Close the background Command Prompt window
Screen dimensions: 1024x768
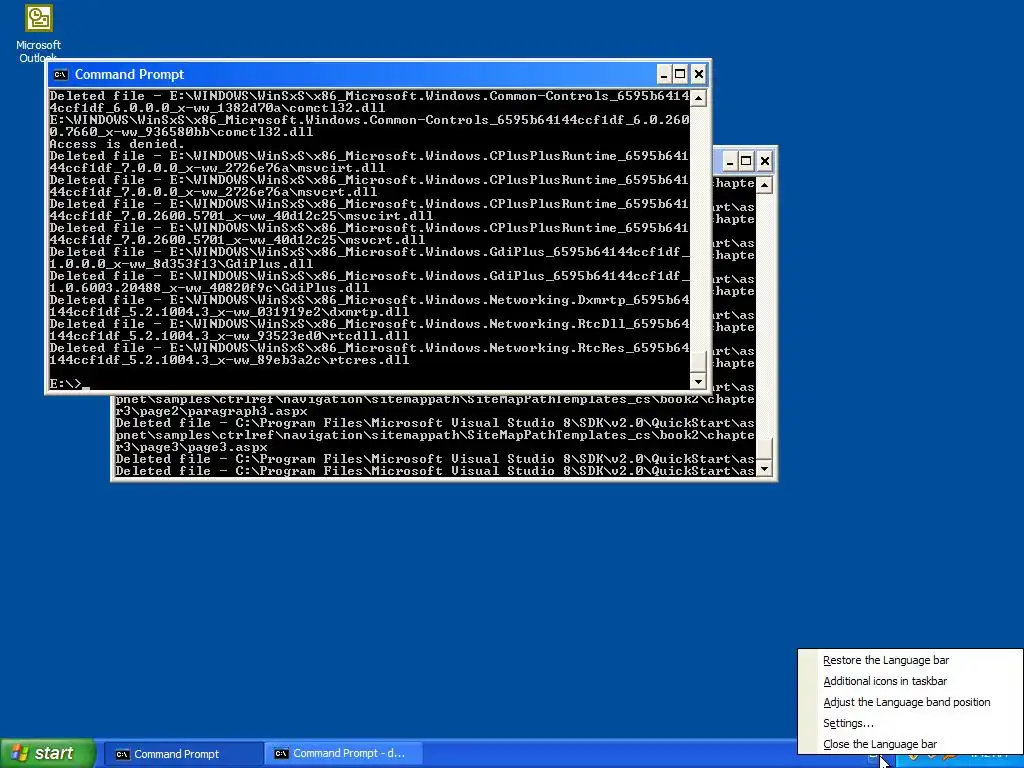coord(765,161)
